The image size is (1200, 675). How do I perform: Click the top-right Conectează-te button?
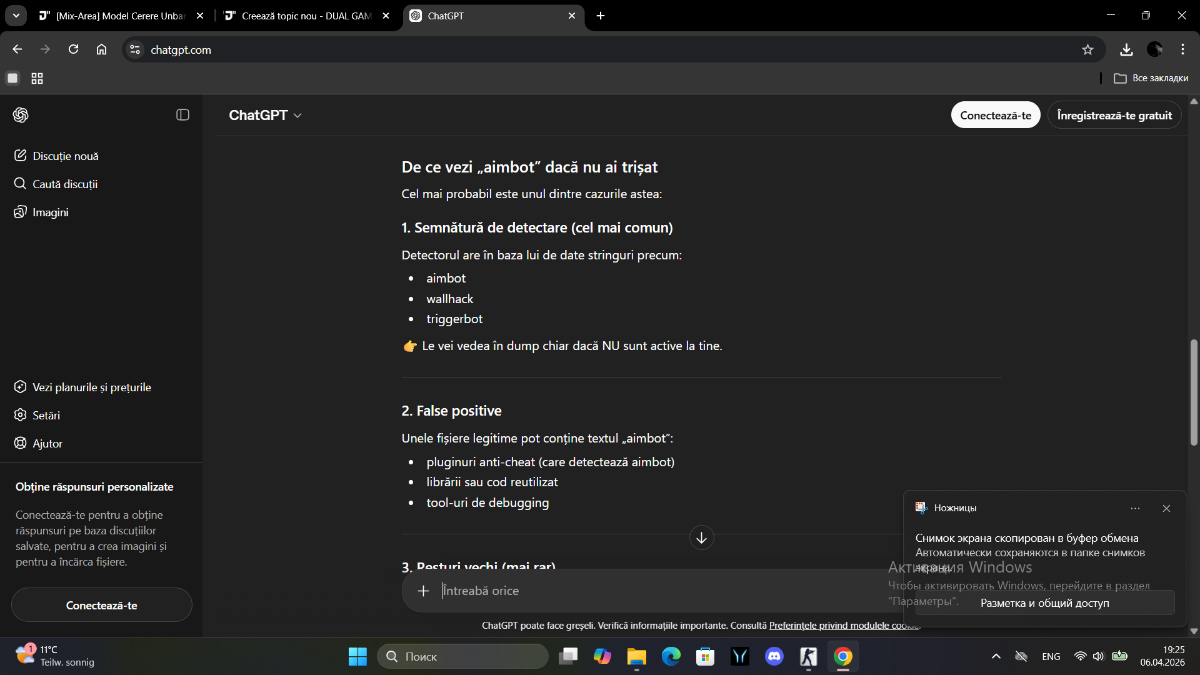click(x=995, y=115)
